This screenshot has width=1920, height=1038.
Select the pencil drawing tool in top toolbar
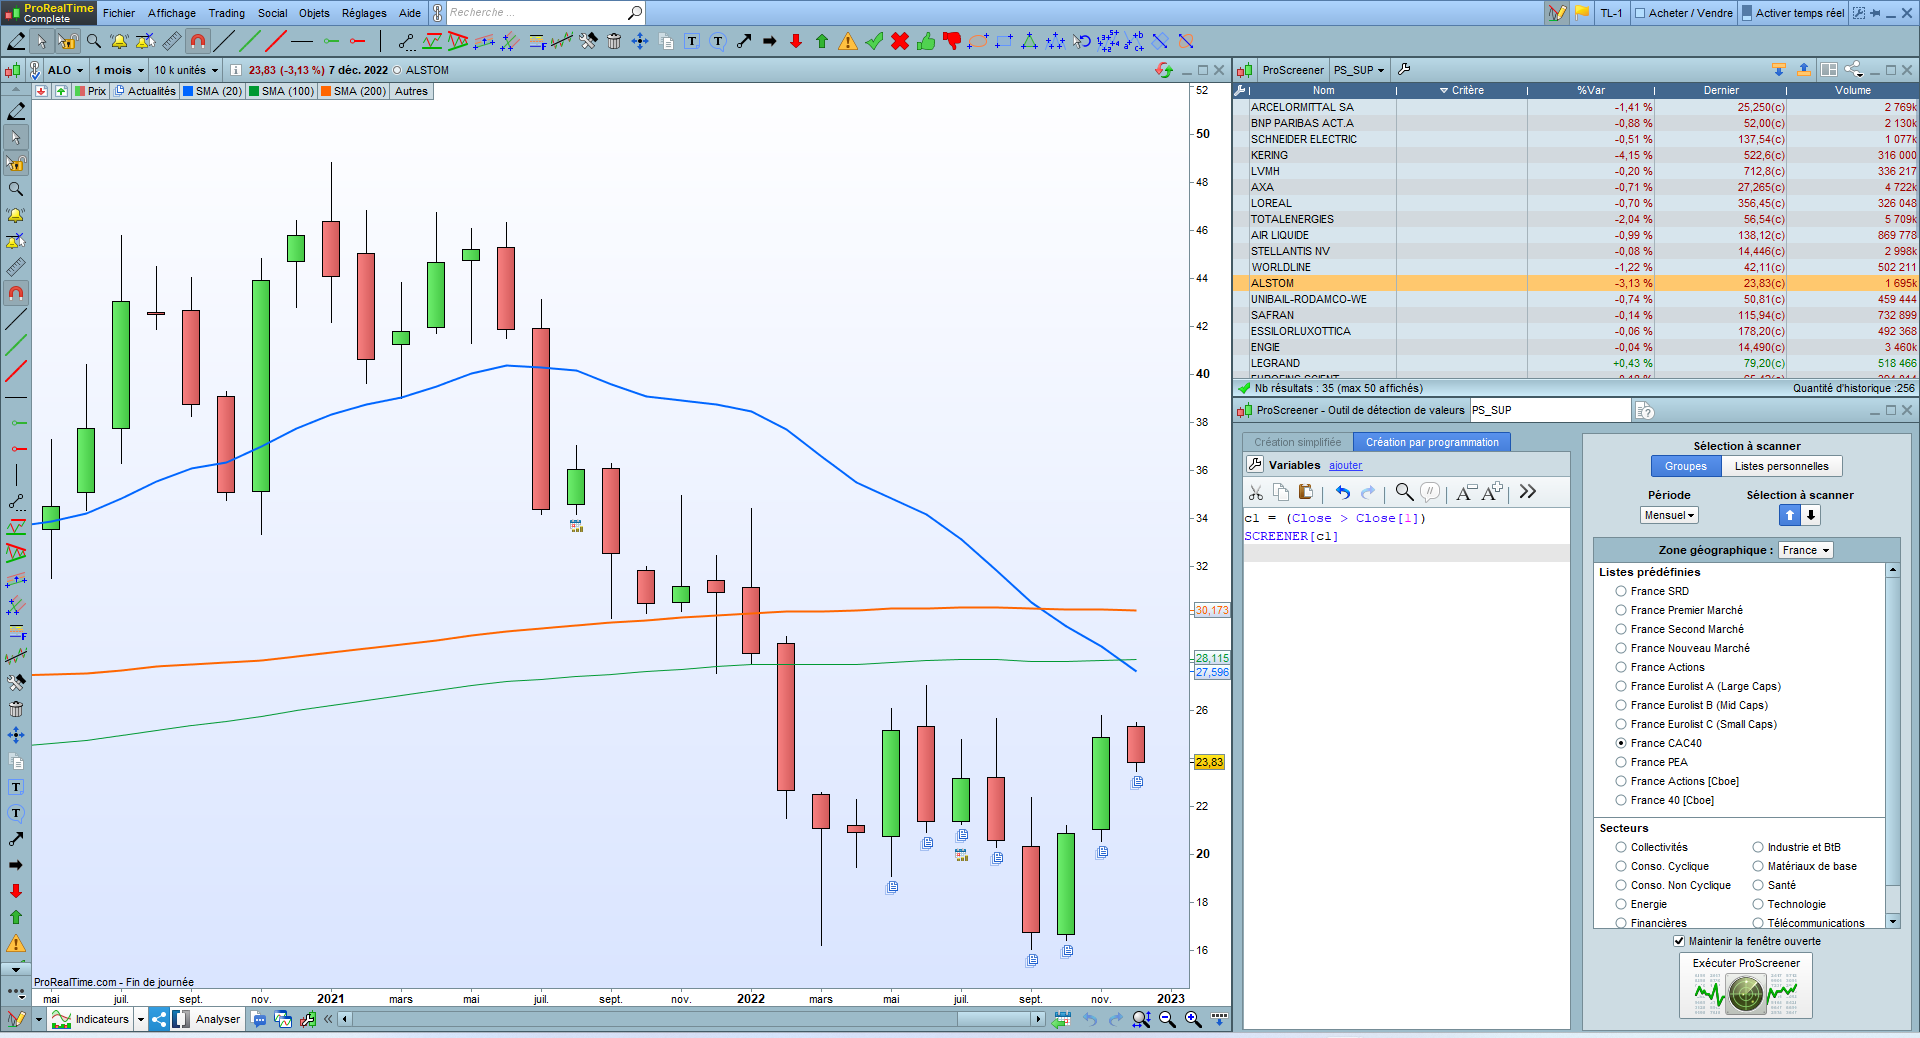coord(16,41)
